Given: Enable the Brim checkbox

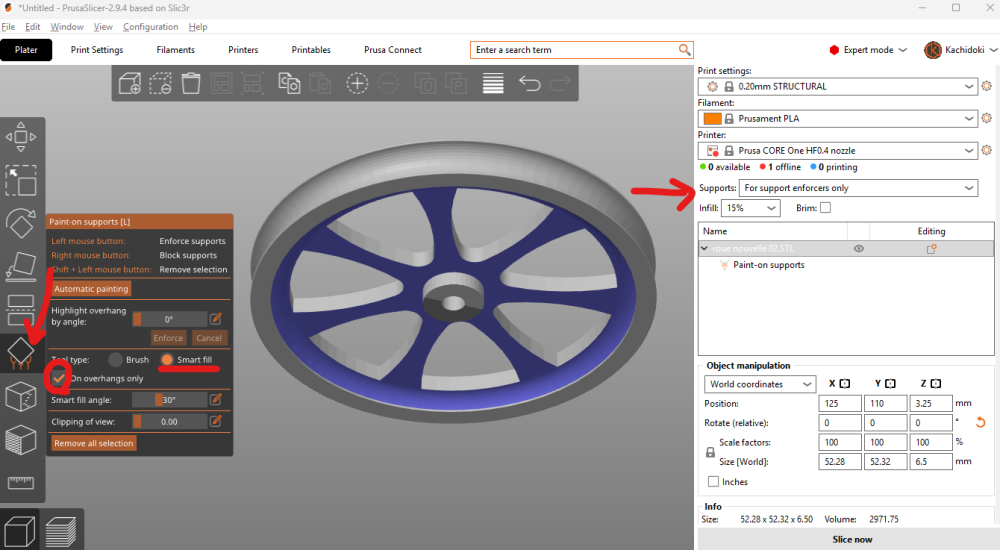Looking at the screenshot, I should (x=825, y=208).
